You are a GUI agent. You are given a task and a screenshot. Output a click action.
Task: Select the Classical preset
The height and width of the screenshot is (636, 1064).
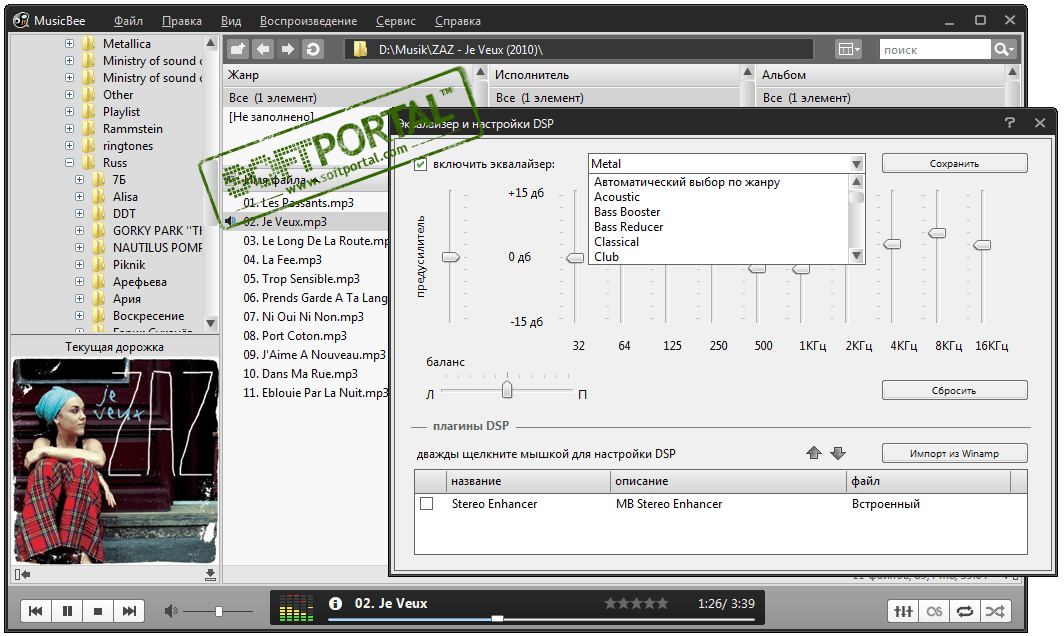point(719,242)
